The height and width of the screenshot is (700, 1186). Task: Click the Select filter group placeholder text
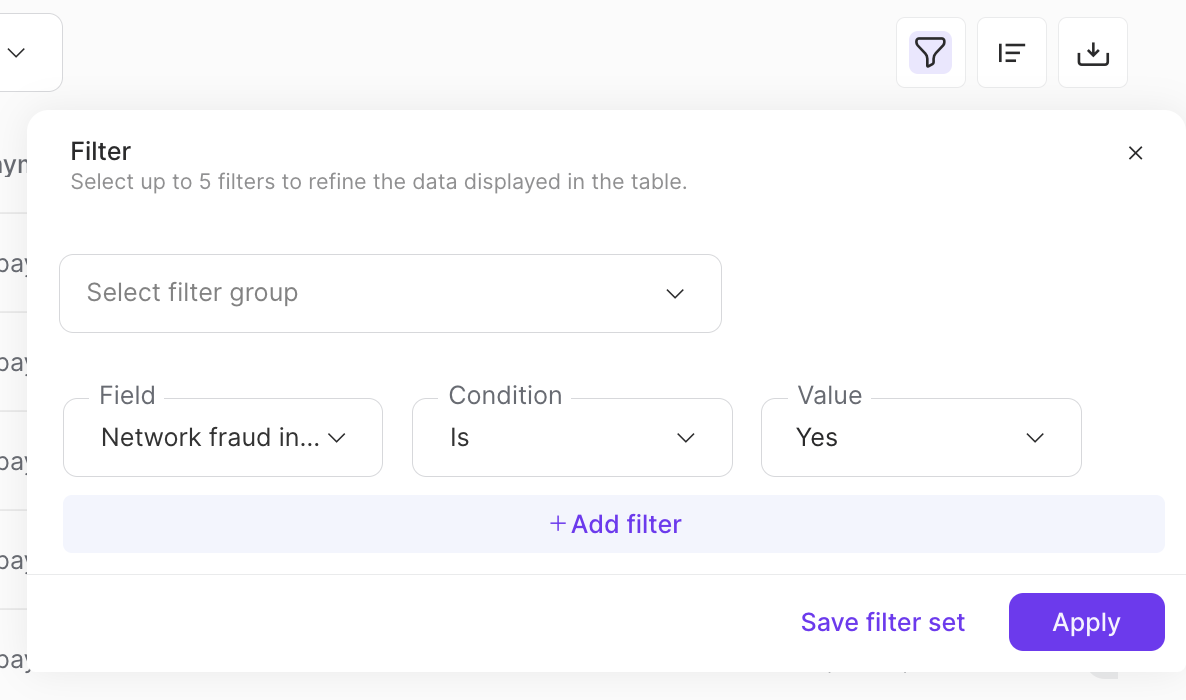tap(192, 293)
